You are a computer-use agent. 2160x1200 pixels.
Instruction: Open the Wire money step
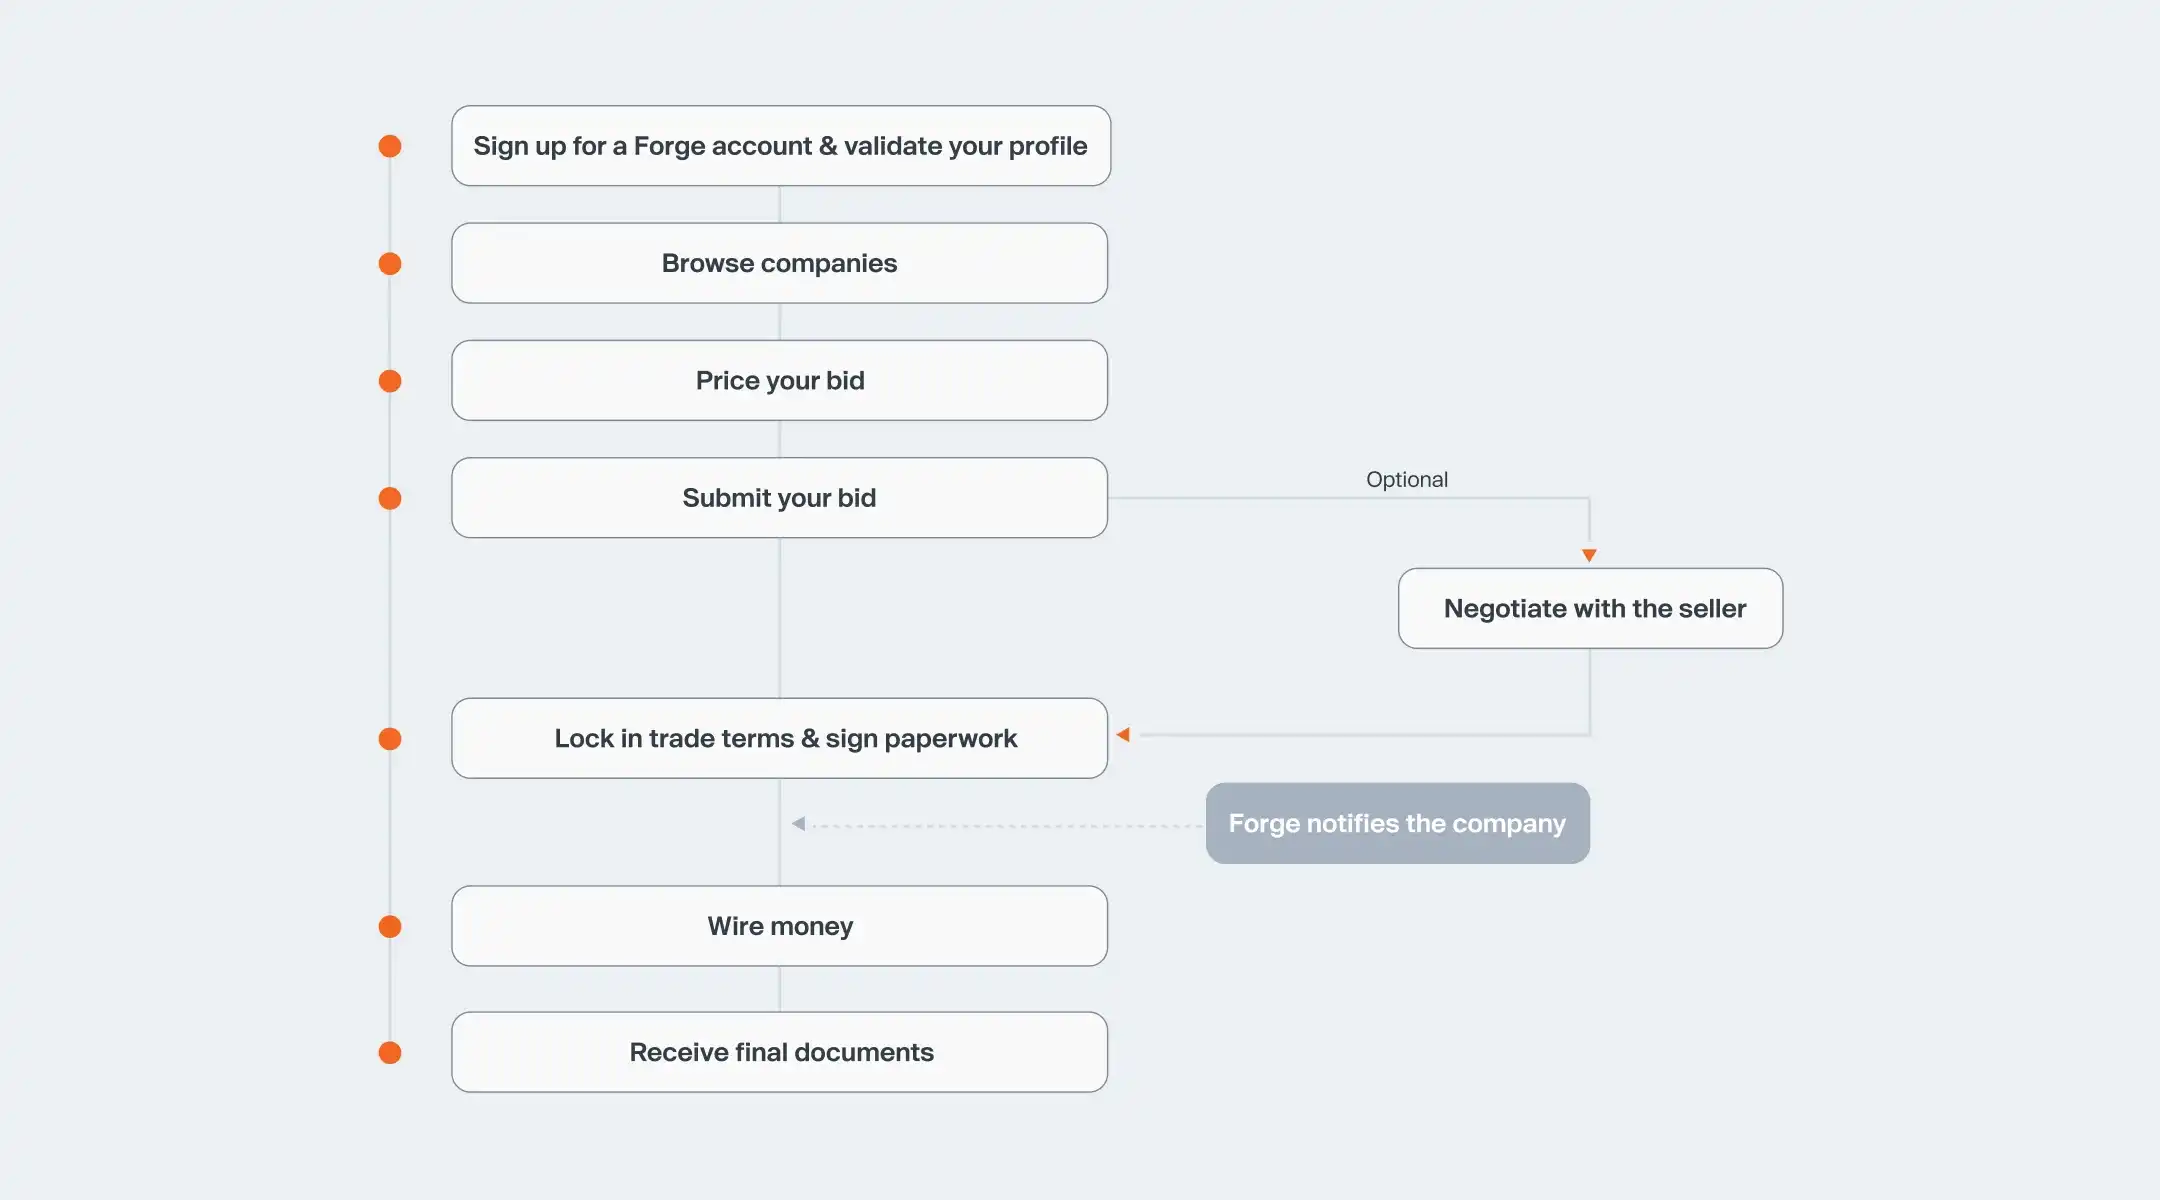click(780, 926)
